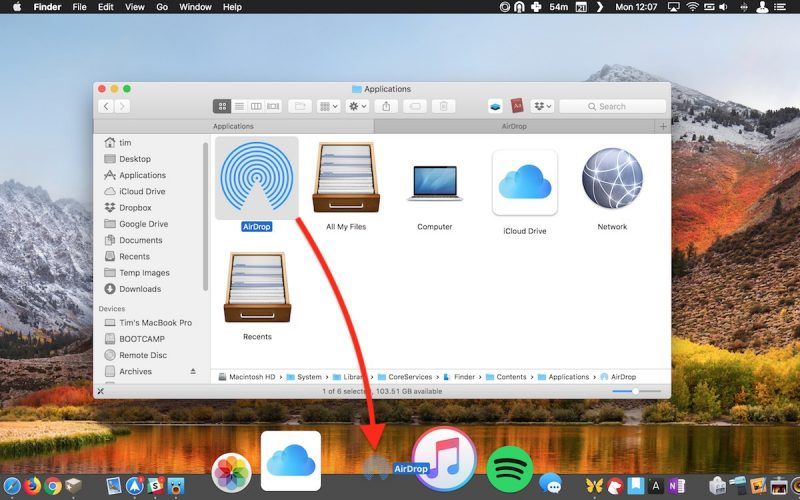Image resolution: width=800 pixels, height=500 pixels.
Task: Switch to list view mode
Action: click(239, 106)
